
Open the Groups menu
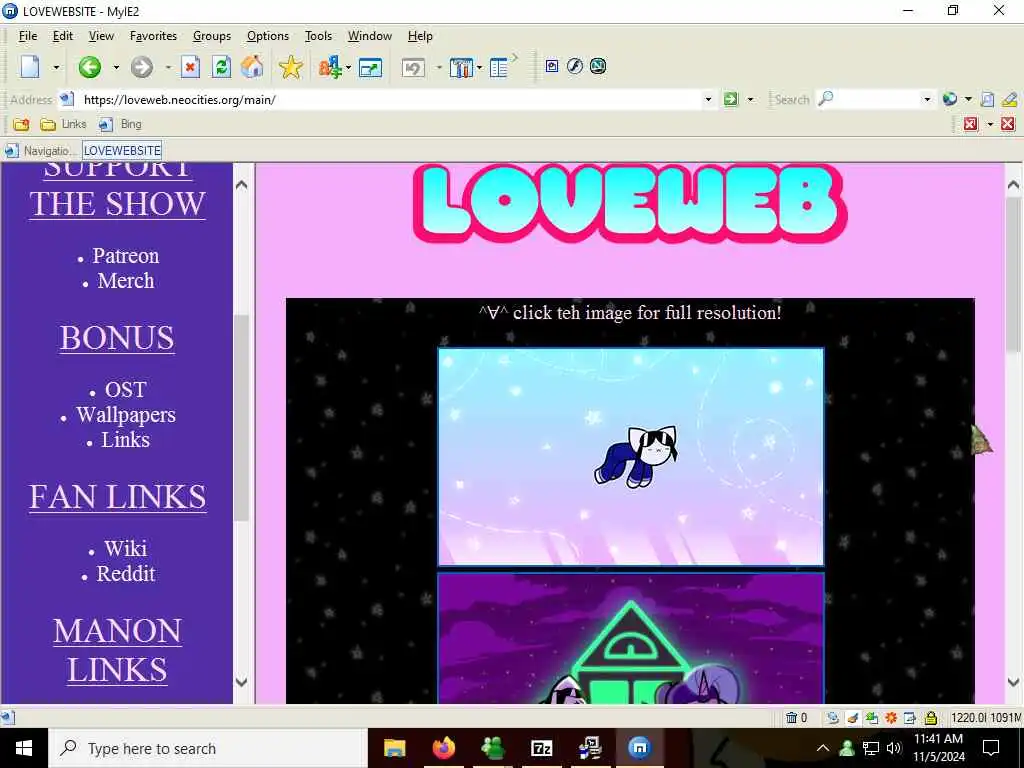point(212,36)
